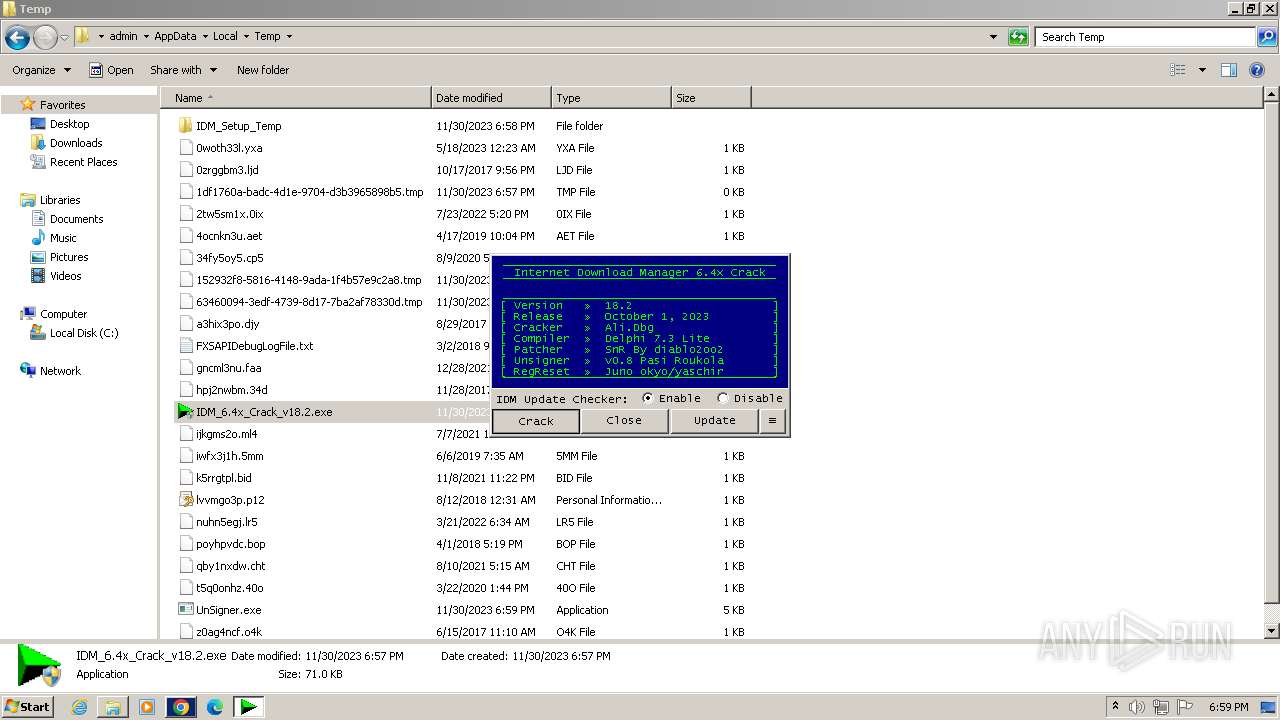The height and width of the screenshot is (720, 1280).
Task: Click Temp dropdown arrow in address bar
Action: (x=289, y=37)
